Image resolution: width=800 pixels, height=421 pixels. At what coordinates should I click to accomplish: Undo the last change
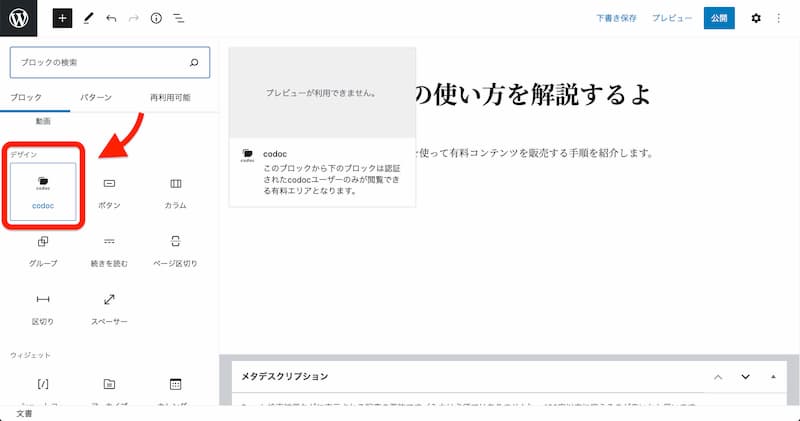coord(111,18)
